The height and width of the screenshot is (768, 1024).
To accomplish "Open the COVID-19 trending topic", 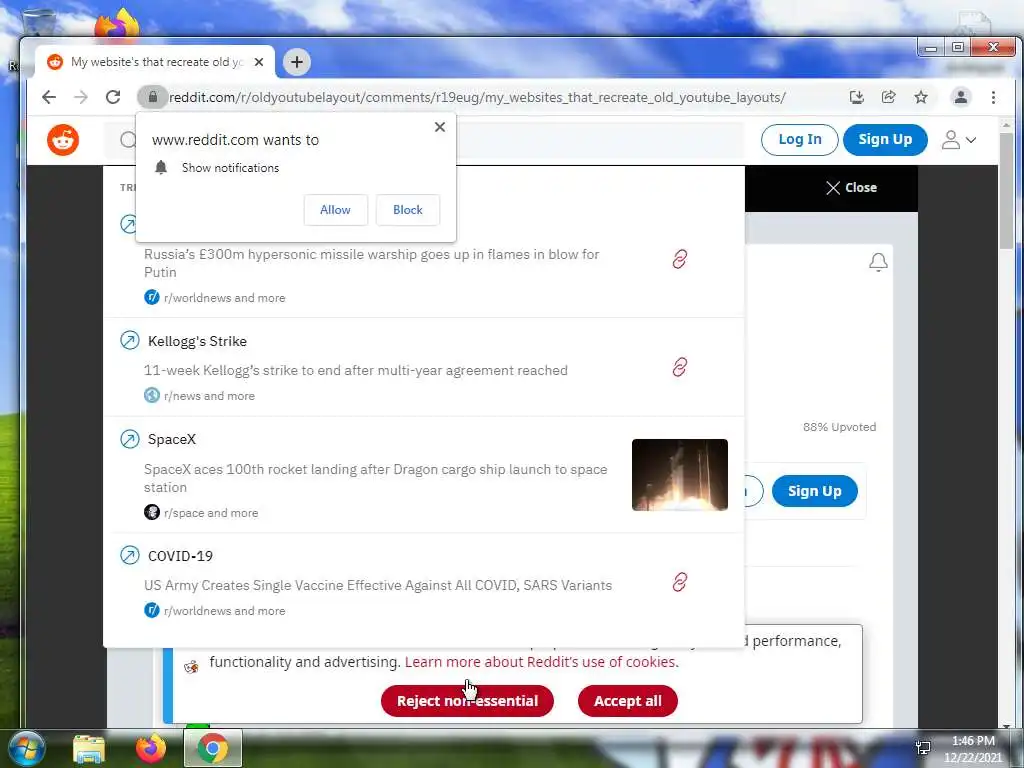I will pos(180,556).
